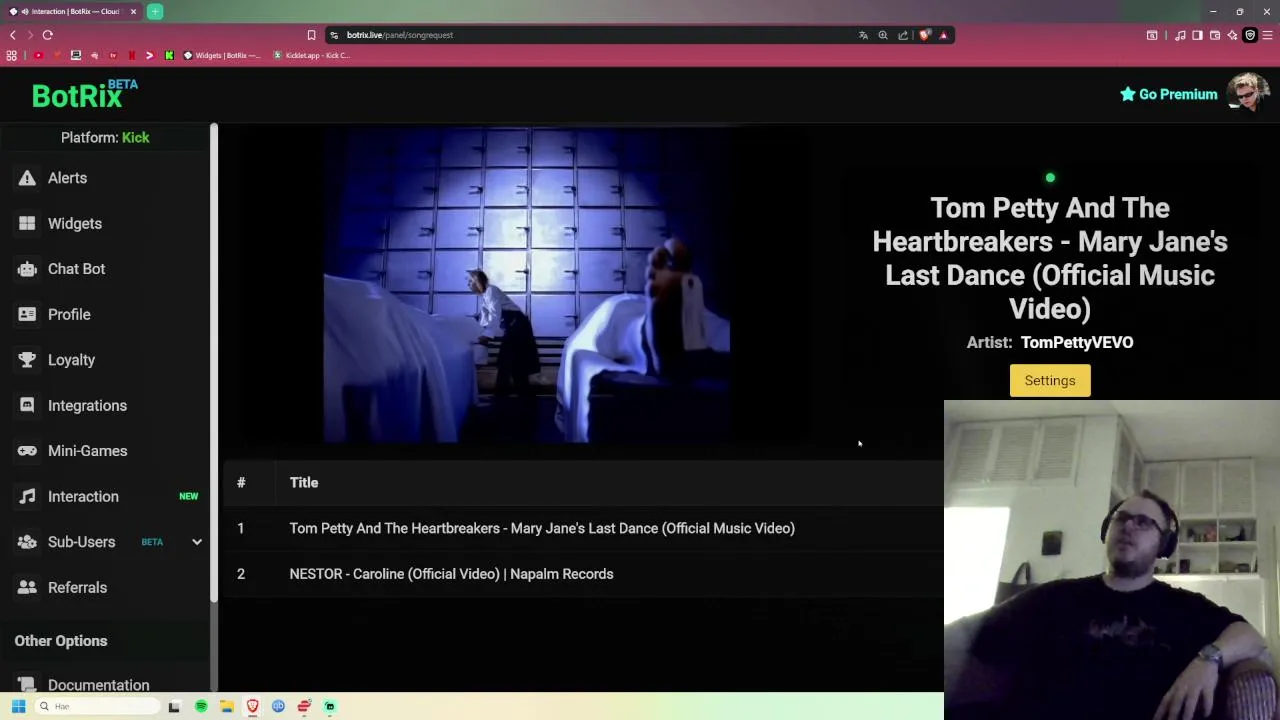This screenshot has height=720, width=1280.
Task: Click the Go Premium star icon
Action: tap(1127, 94)
